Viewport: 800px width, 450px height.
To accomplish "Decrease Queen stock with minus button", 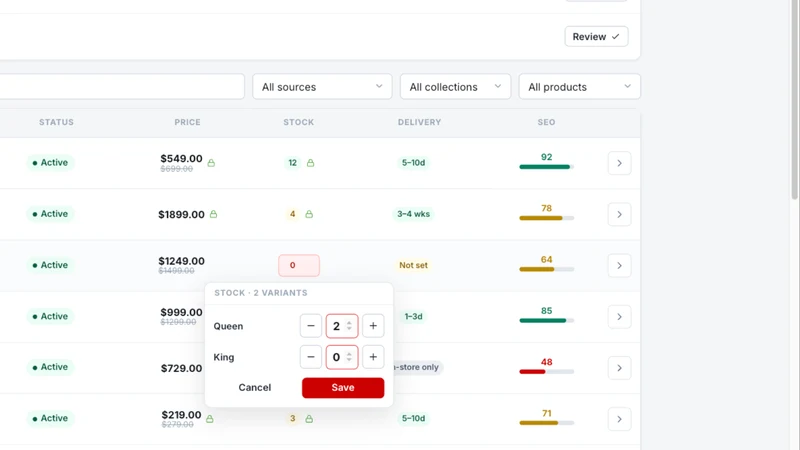I will [311, 326].
